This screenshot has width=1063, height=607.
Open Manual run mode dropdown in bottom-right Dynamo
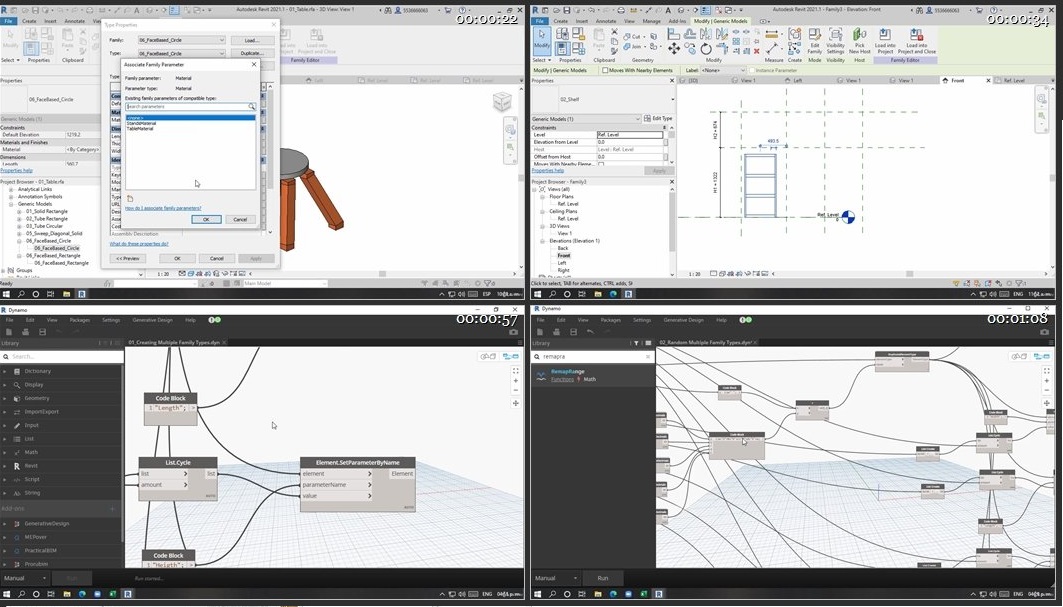(x=556, y=578)
